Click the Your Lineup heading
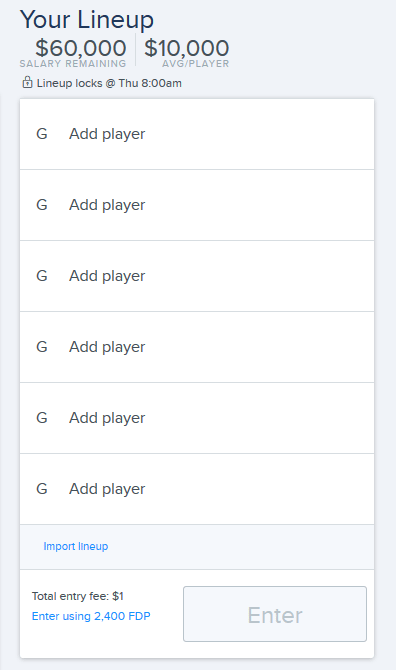396x670 pixels. (87, 20)
